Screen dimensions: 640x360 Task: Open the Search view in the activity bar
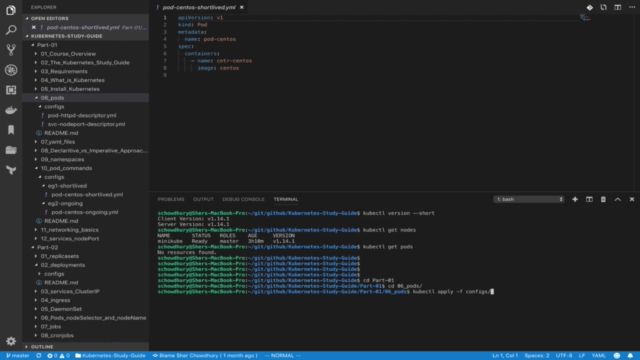[11, 30]
